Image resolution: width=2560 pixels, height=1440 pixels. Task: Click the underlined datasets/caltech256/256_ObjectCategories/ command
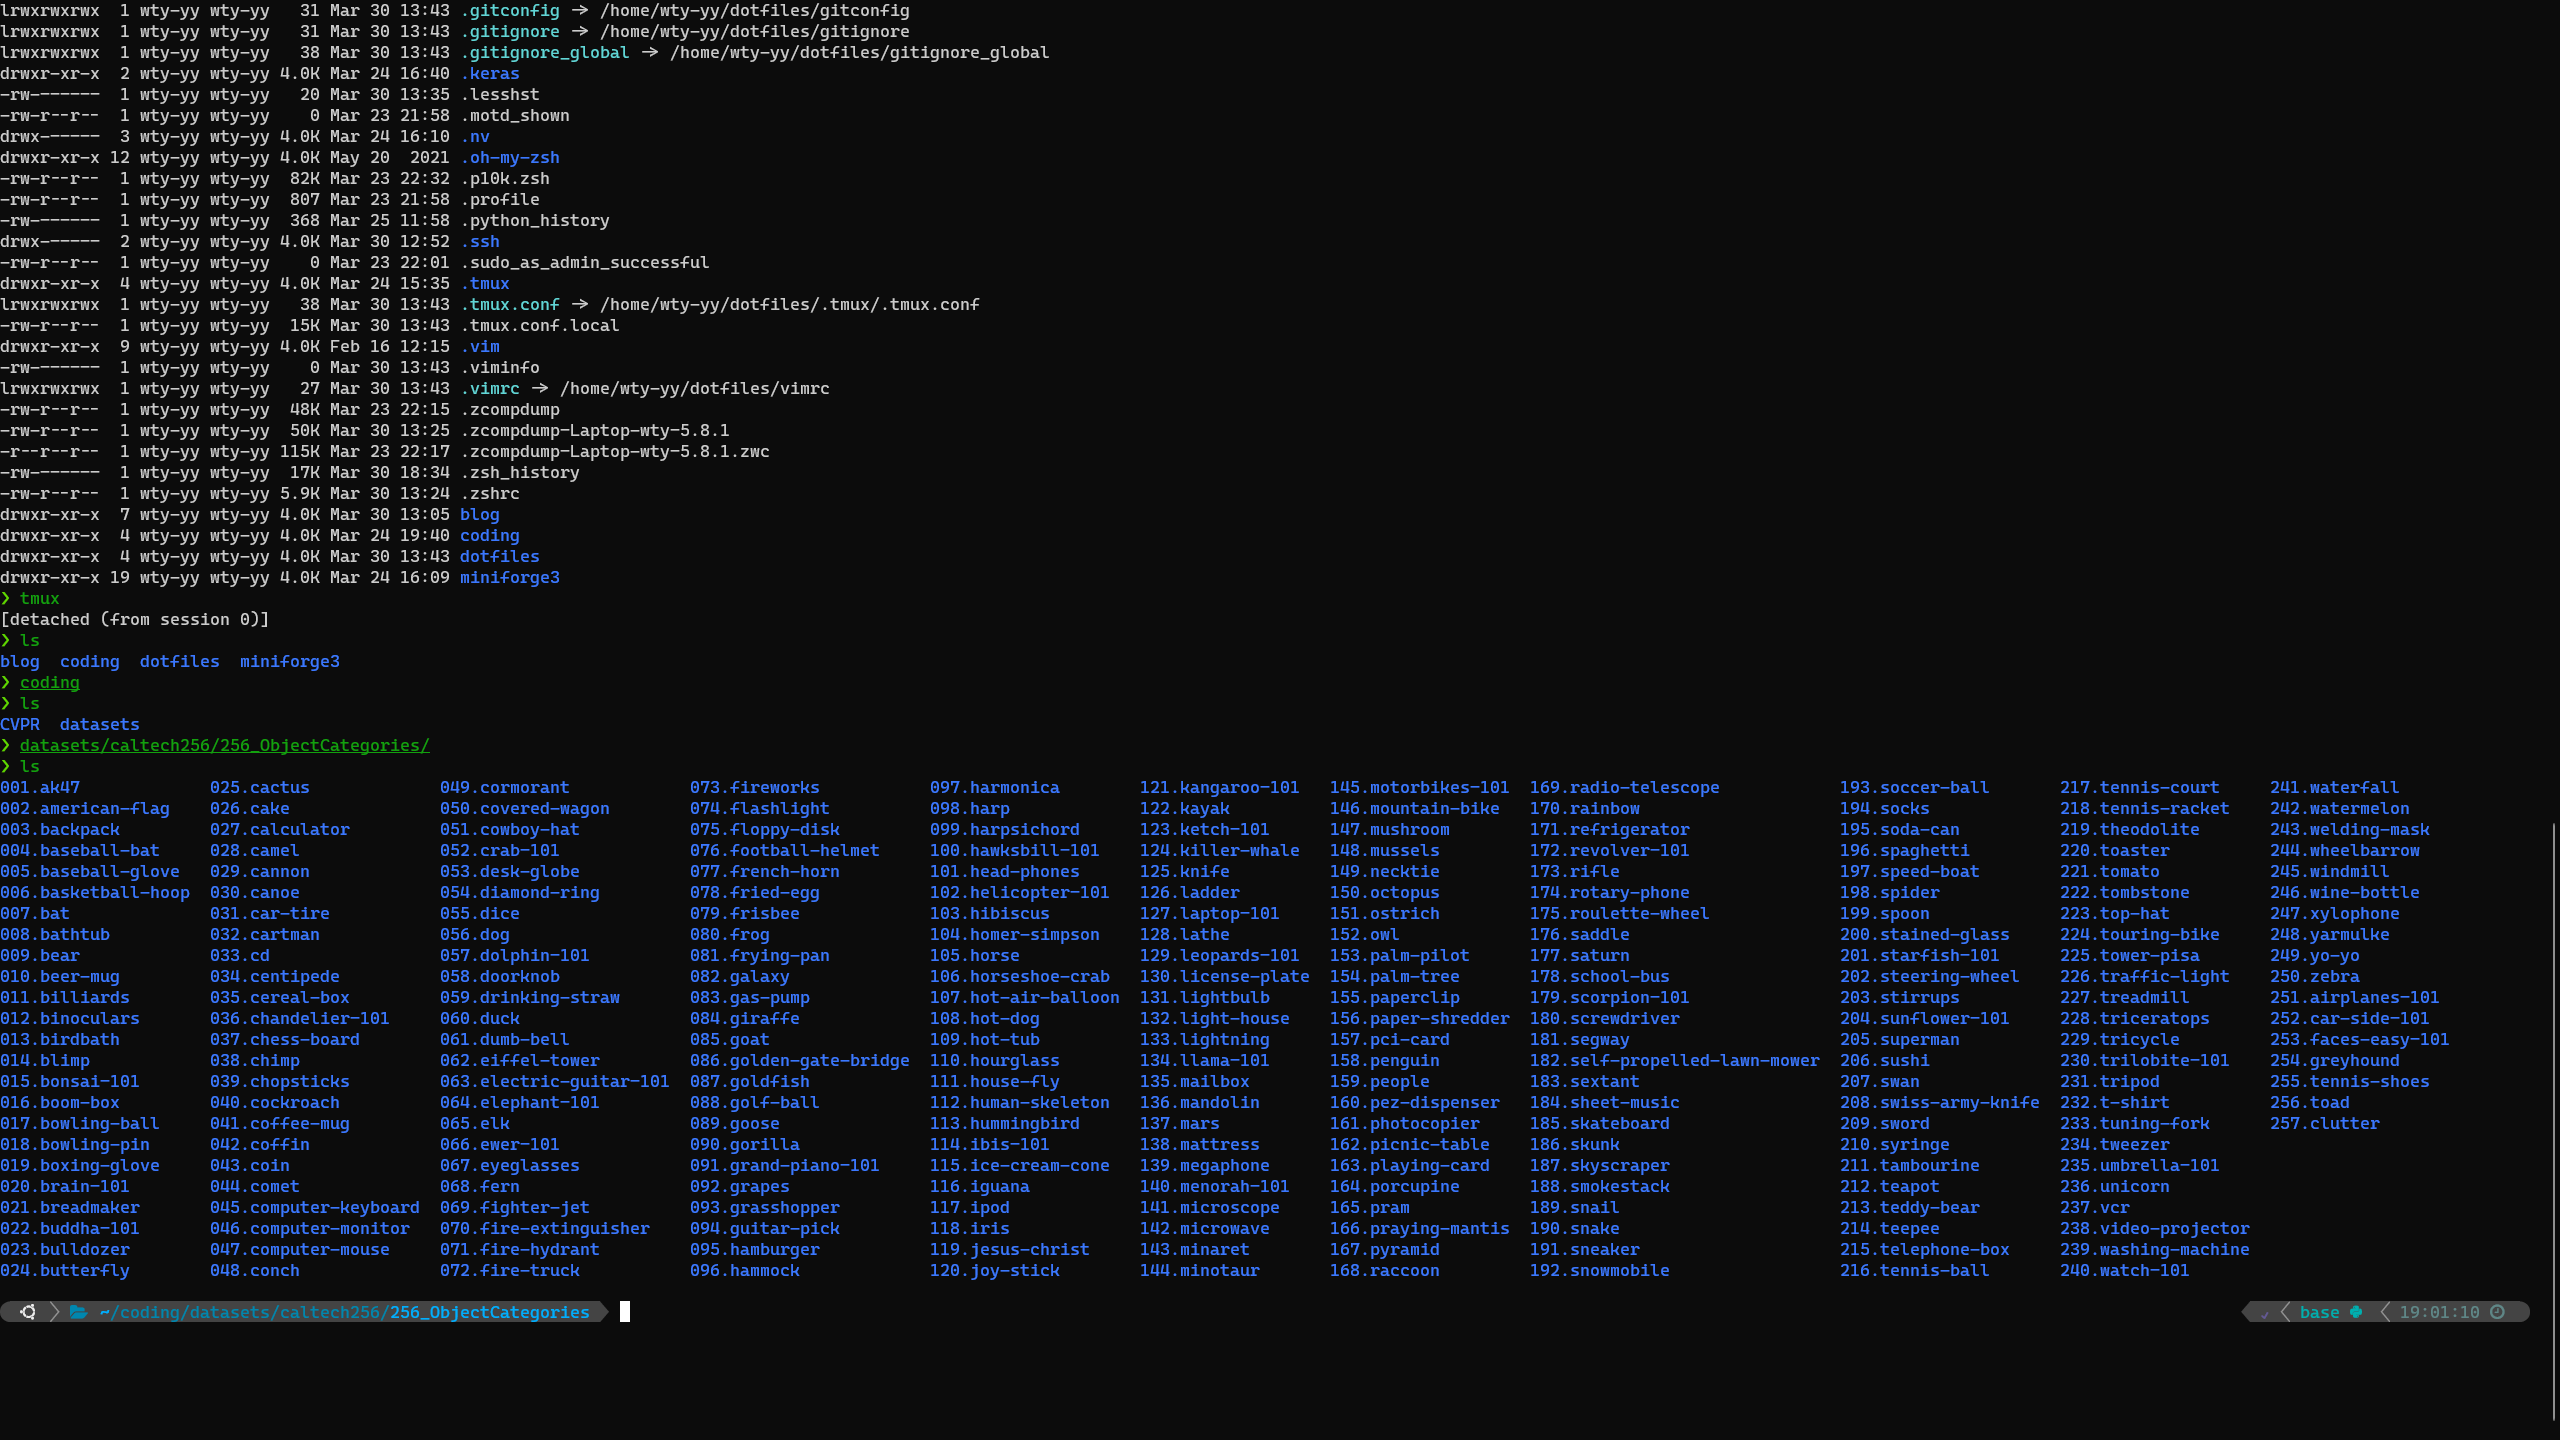[x=224, y=745]
